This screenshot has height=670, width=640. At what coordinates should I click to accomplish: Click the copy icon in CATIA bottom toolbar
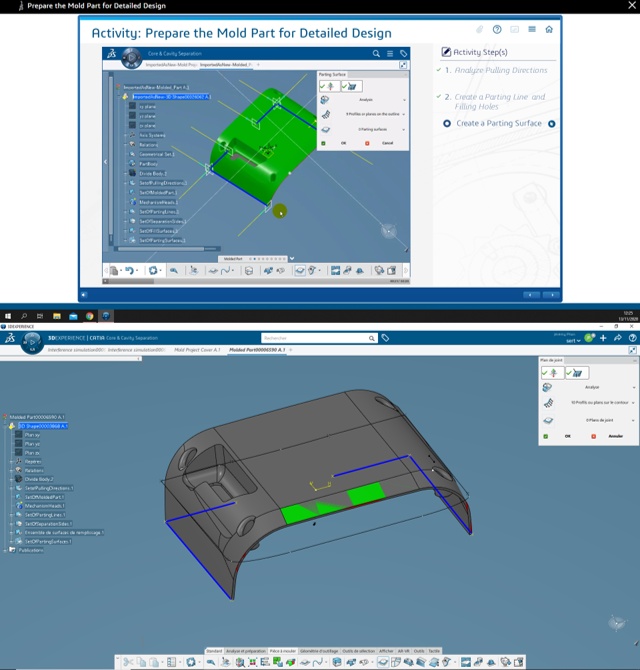tap(141, 662)
